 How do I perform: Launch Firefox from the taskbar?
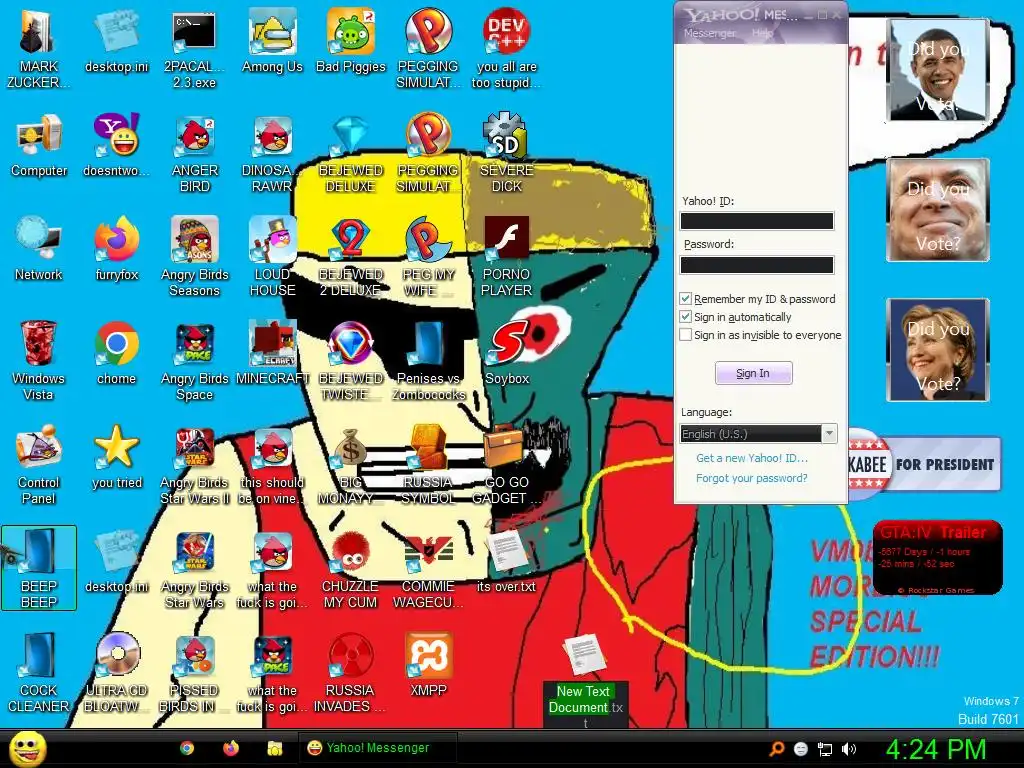pos(231,748)
